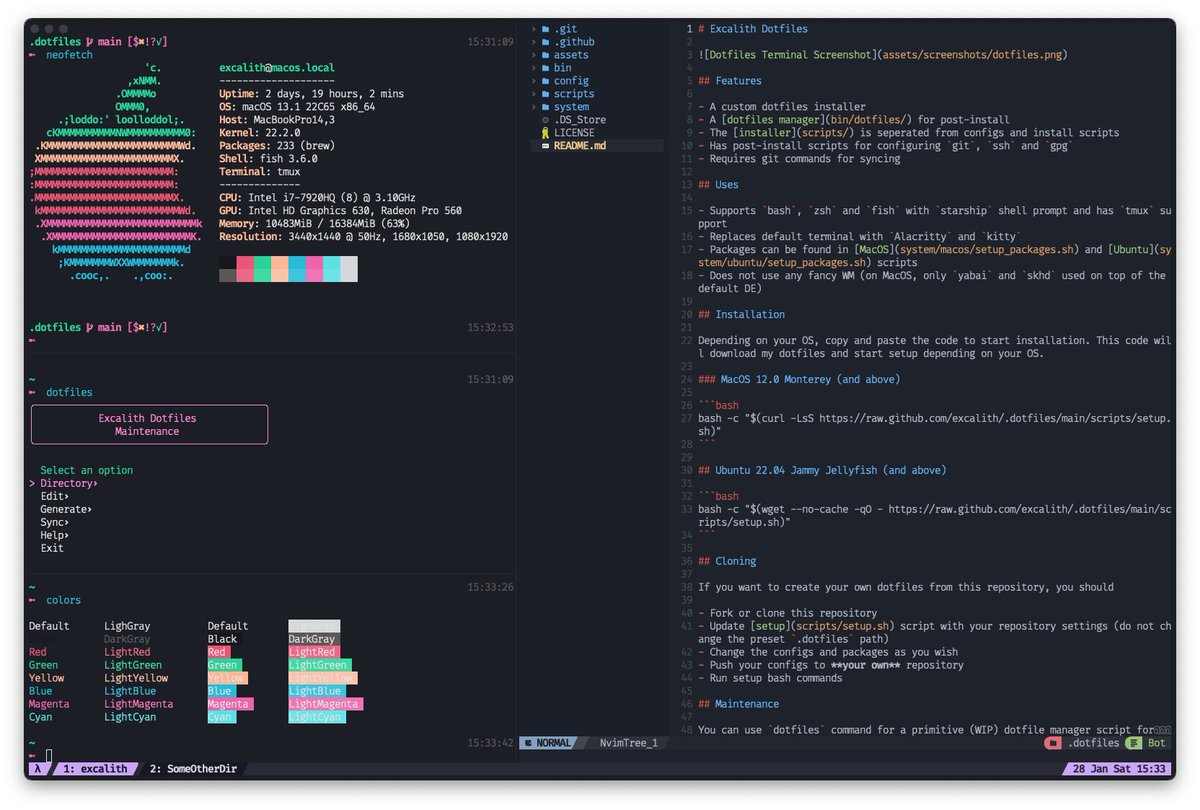Viewport: 1200px width, 810px height.
Task: Click the shell cursor at the bottom prompt
Action: click(x=49, y=755)
